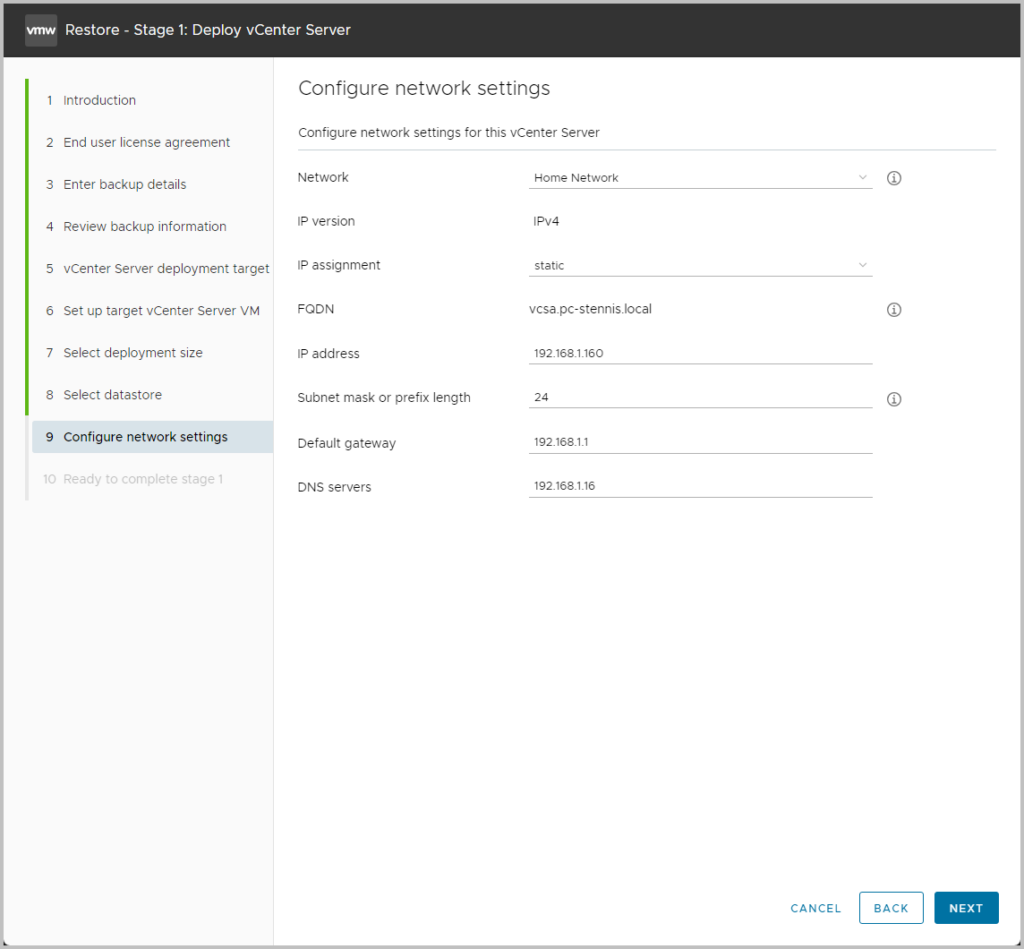The image size is (1024, 949).
Task: Click the info icon next to FQDN
Action: [x=893, y=309]
